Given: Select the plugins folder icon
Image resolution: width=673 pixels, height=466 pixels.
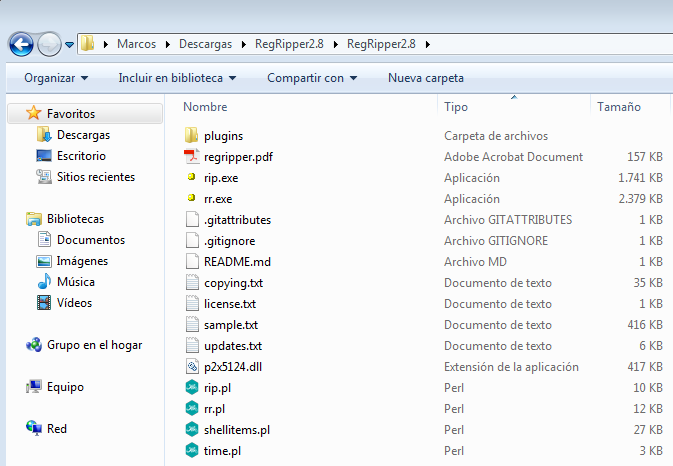Looking at the screenshot, I should click(193, 136).
